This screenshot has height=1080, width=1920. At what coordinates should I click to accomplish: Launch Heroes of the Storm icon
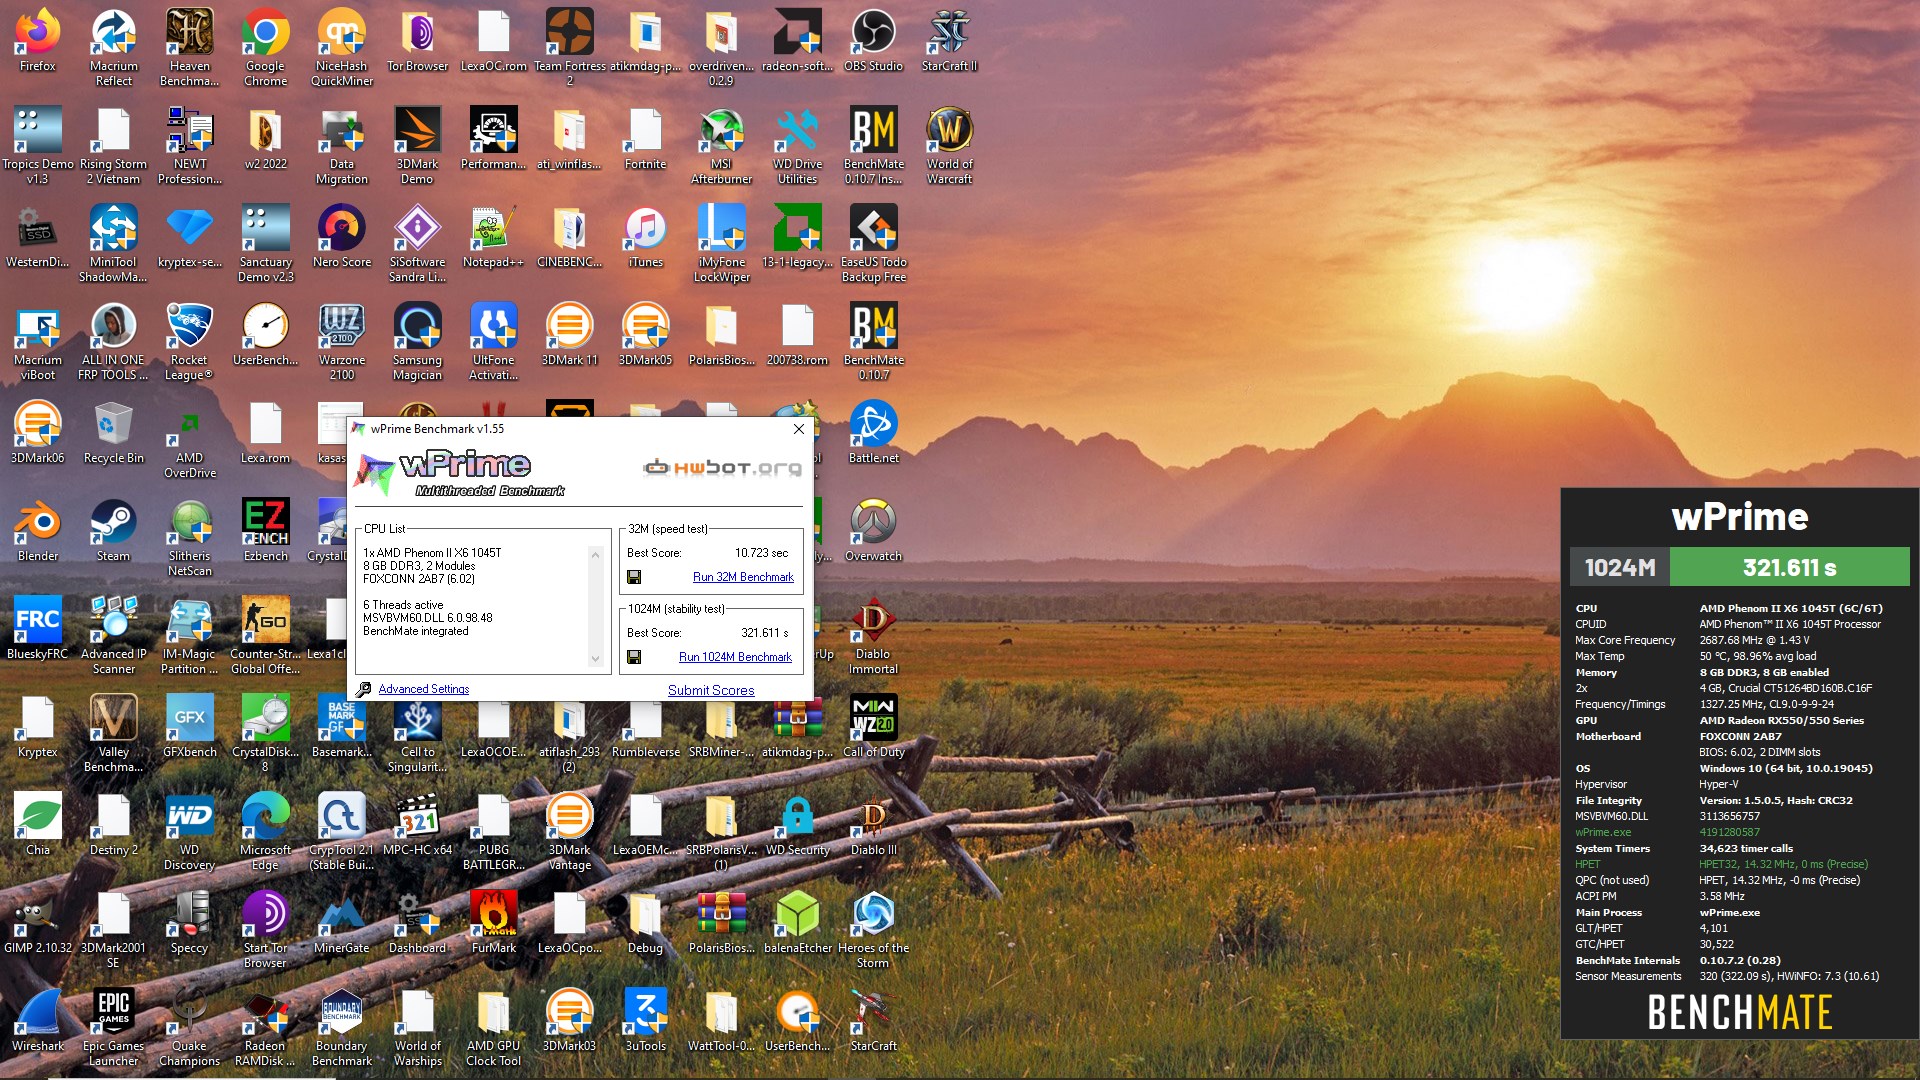[x=873, y=929]
